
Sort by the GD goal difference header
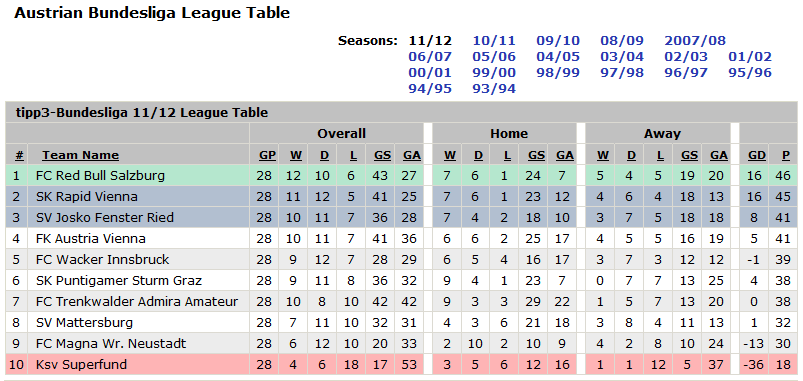754,155
